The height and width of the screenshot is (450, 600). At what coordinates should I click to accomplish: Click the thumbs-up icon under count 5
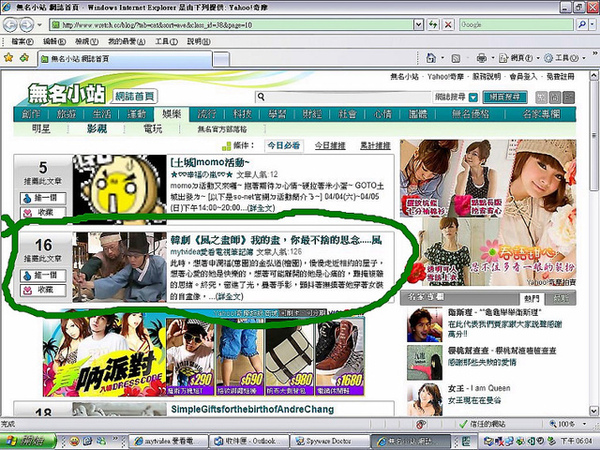27,198
